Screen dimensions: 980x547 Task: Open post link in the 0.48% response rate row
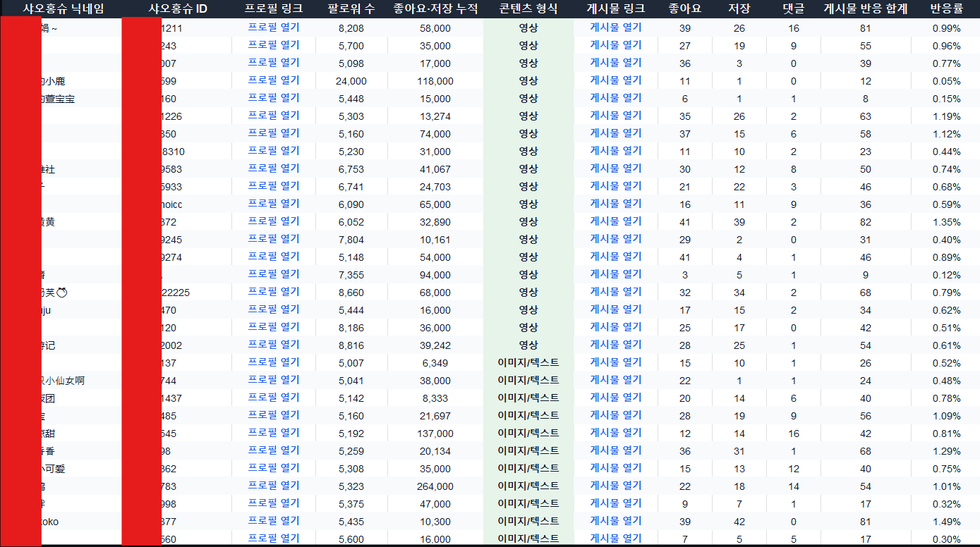(616, 380)
